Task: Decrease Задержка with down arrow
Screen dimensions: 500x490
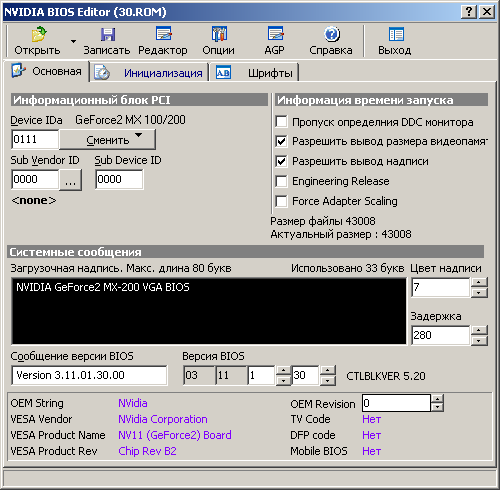Action: click(479, 340)
